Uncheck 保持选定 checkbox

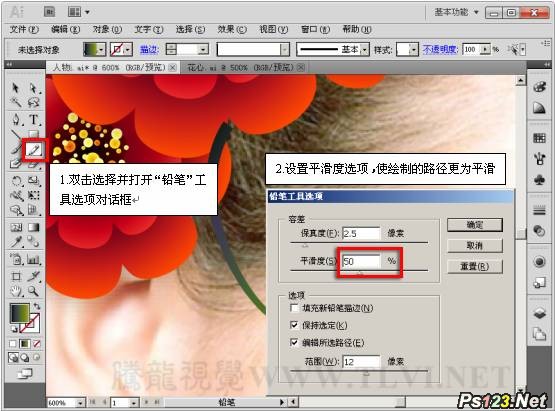tap(294, 325)
